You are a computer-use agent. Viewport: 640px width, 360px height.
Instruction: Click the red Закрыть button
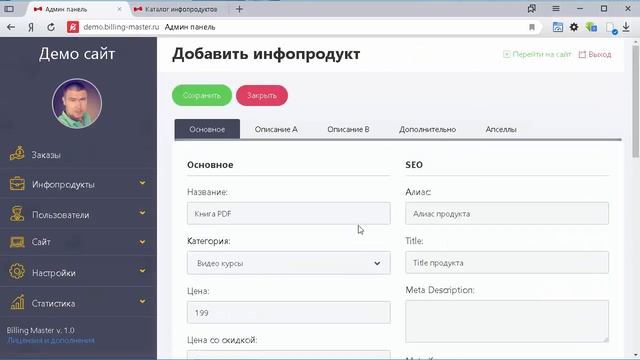(x=262, y=96)
